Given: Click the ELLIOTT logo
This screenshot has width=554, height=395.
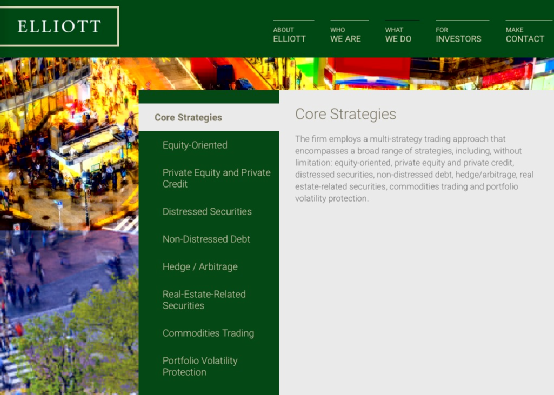Looking at the screenshot, I should tap(59, 26).
